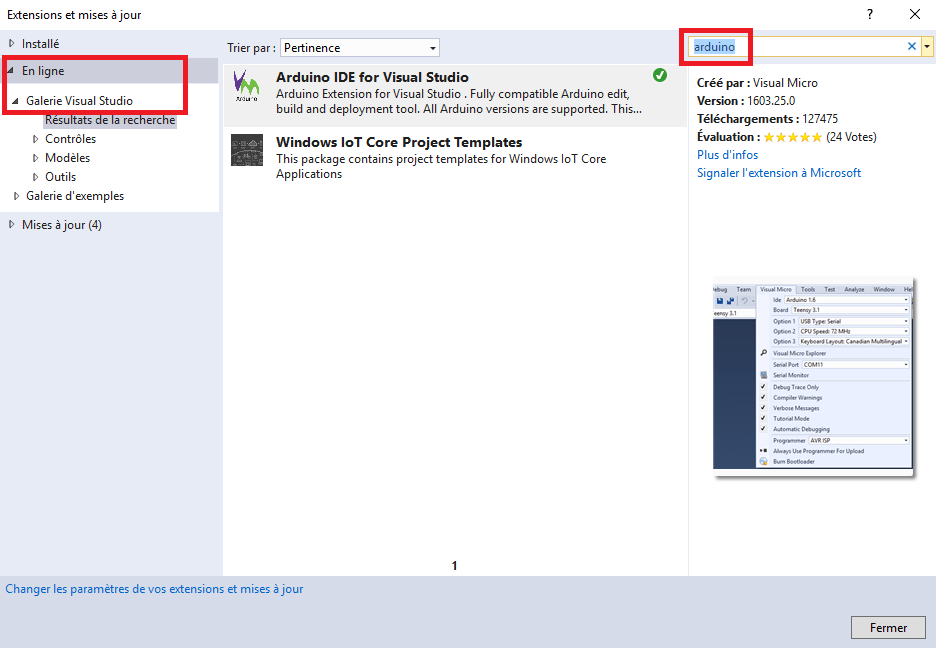
Task: Select the Modèles category
Action: 67,158
